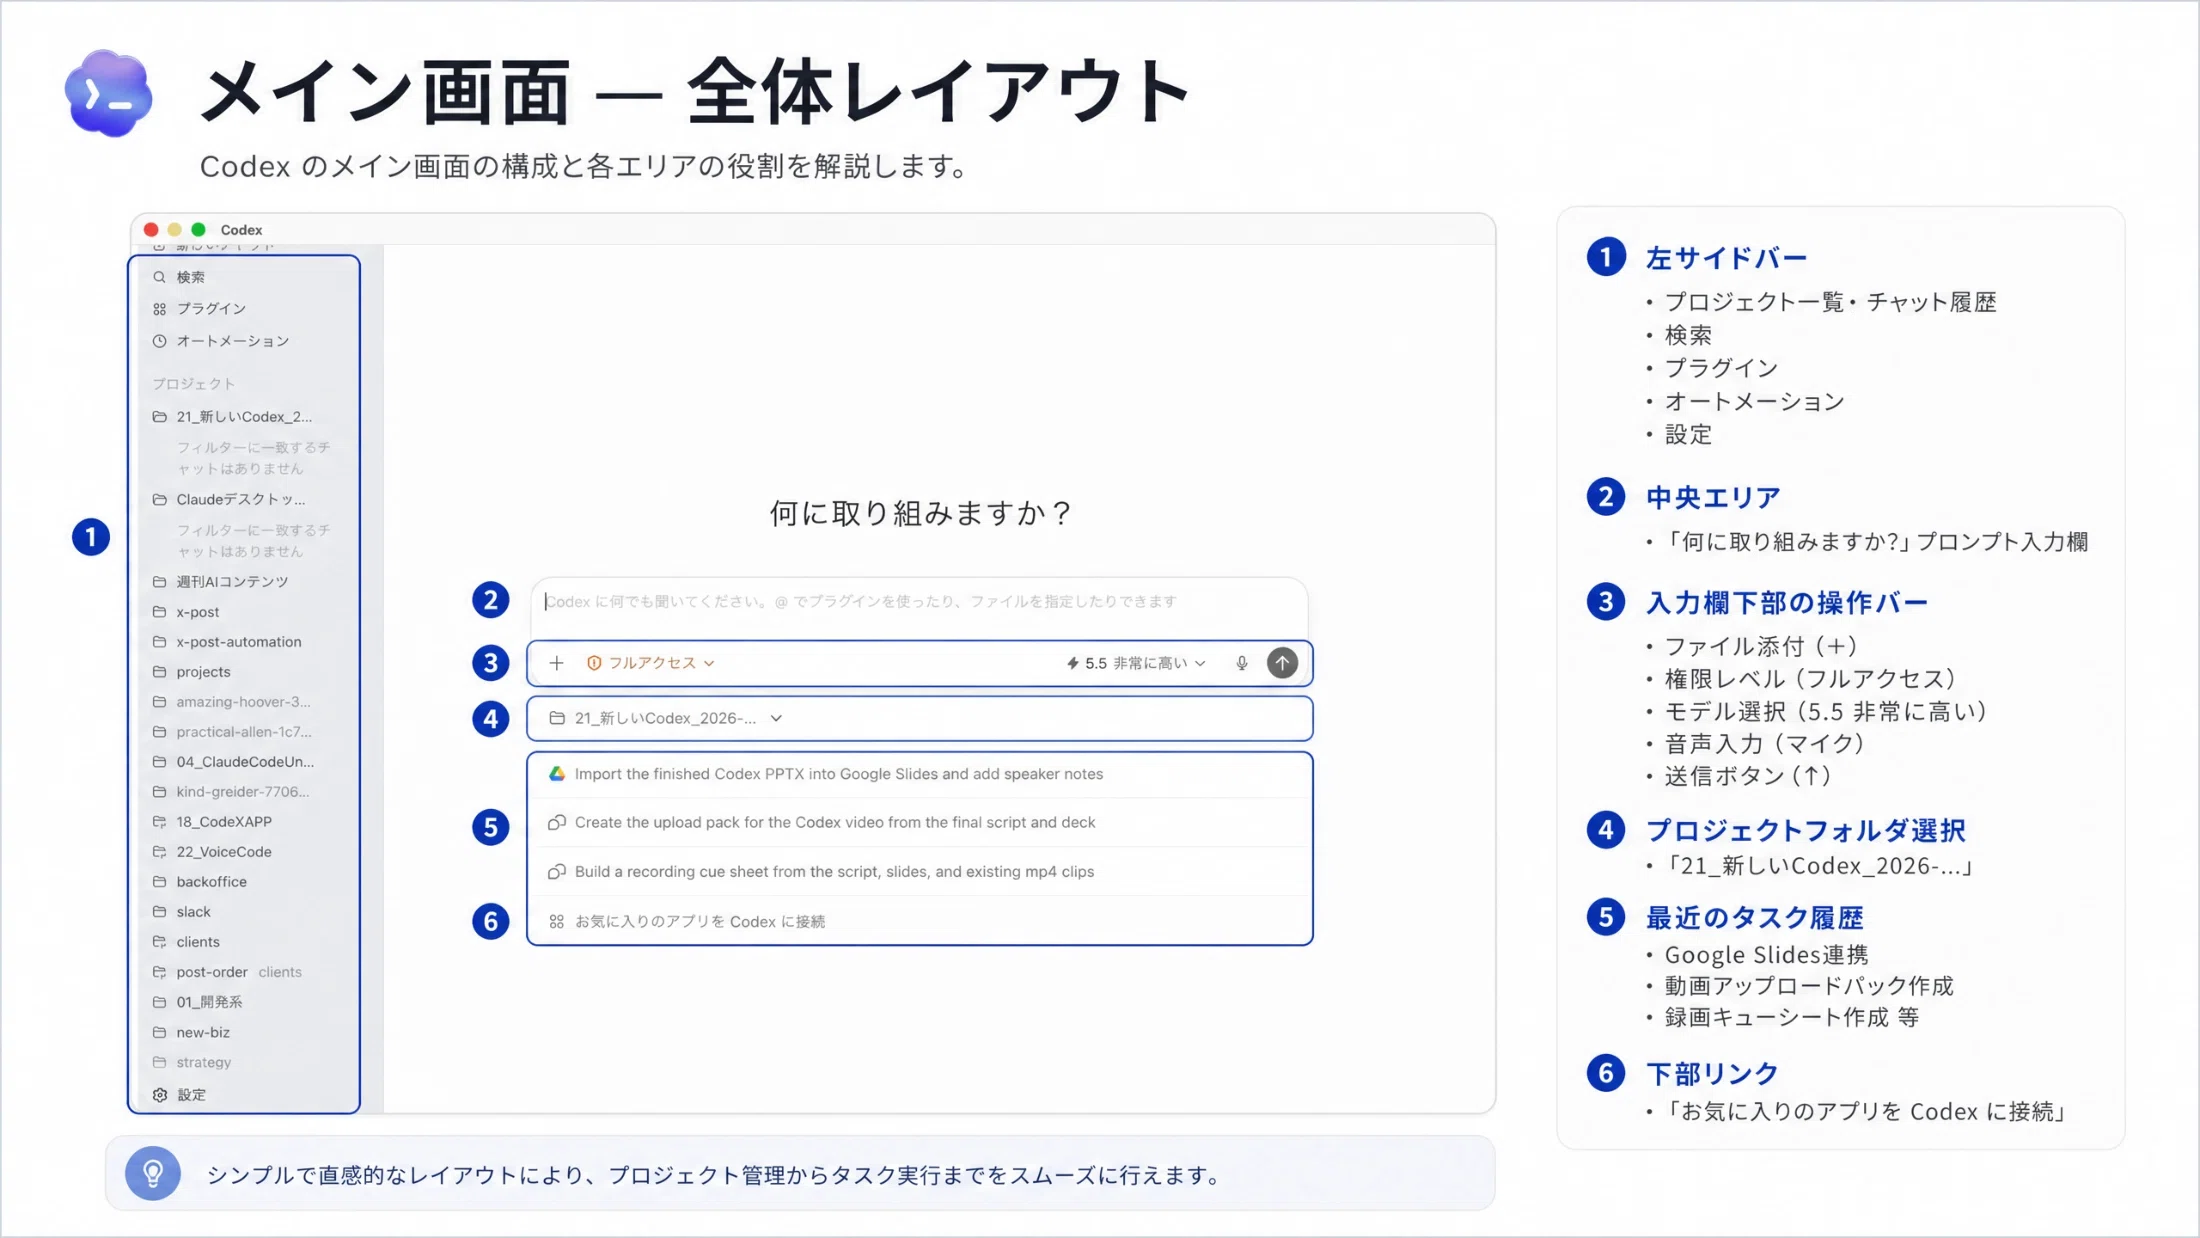
Task: Select Import the finished Codex PPTX task
Action: coord(919,774)
